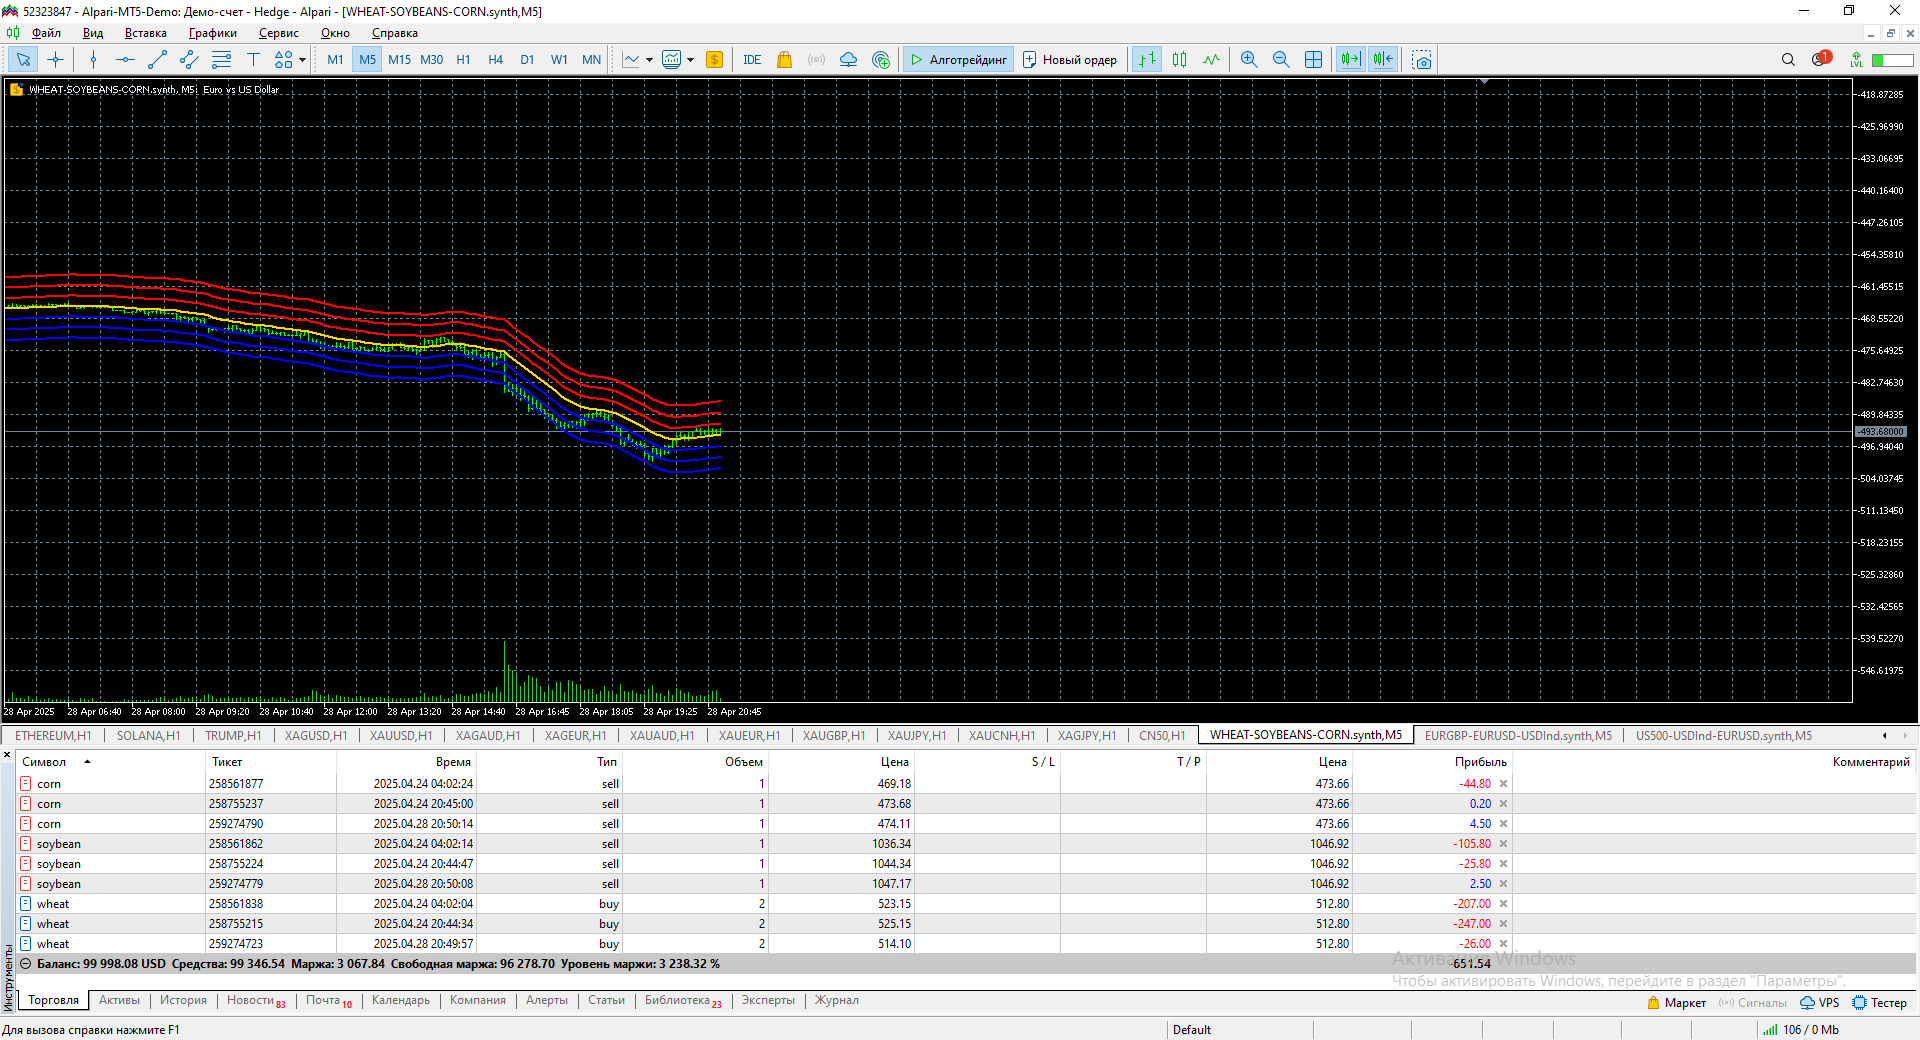Toggle the Algo Trading button
The height and width of the screenshot is (1040, 1920).
(x=958, y=60)
